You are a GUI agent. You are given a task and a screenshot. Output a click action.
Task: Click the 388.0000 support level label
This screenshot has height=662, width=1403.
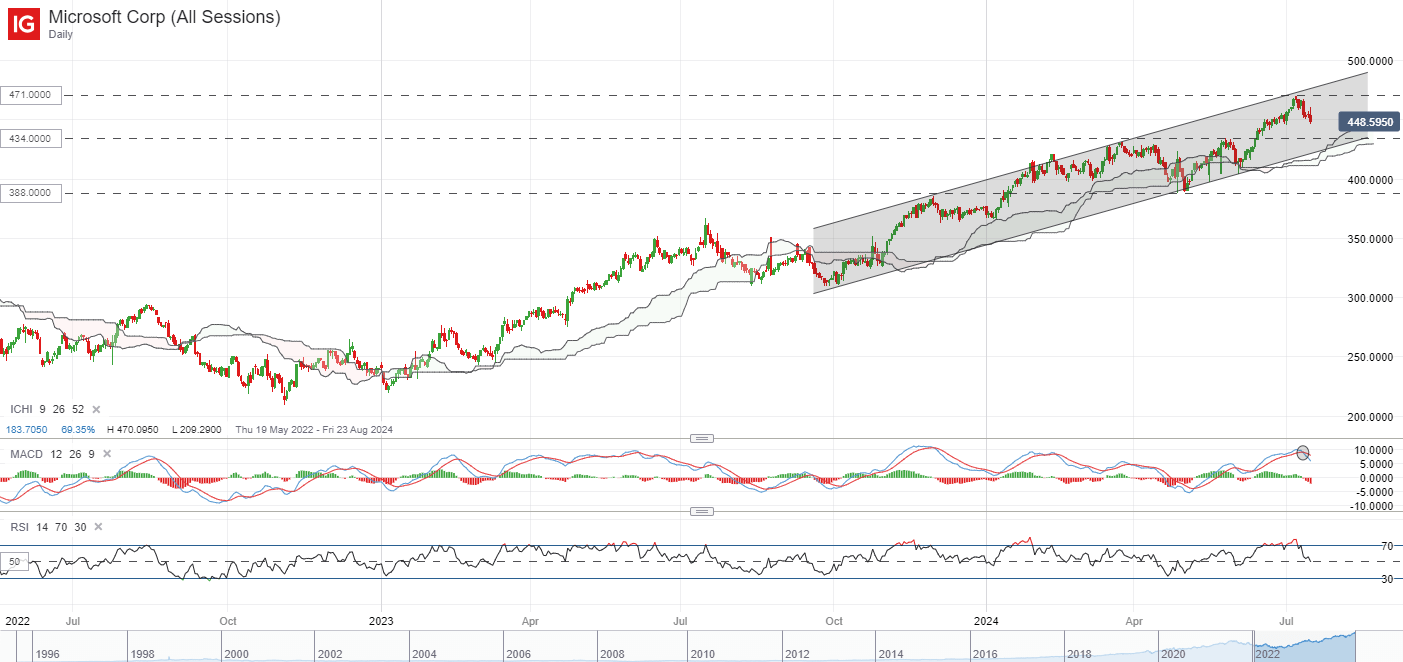click(31, 193)
